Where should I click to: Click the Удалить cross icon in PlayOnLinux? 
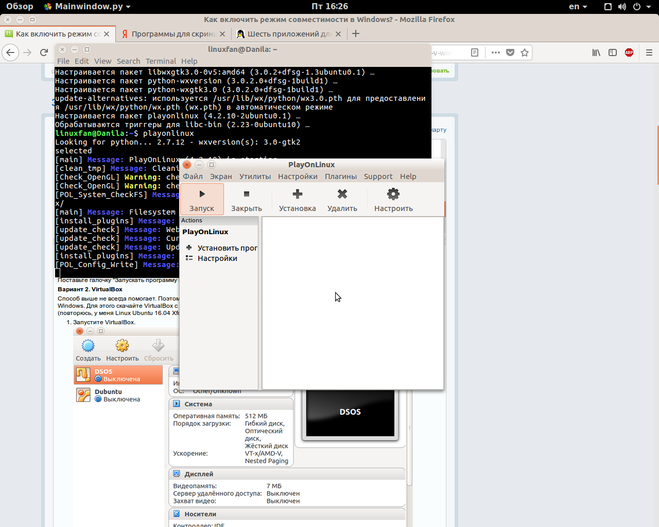point(342,194)
